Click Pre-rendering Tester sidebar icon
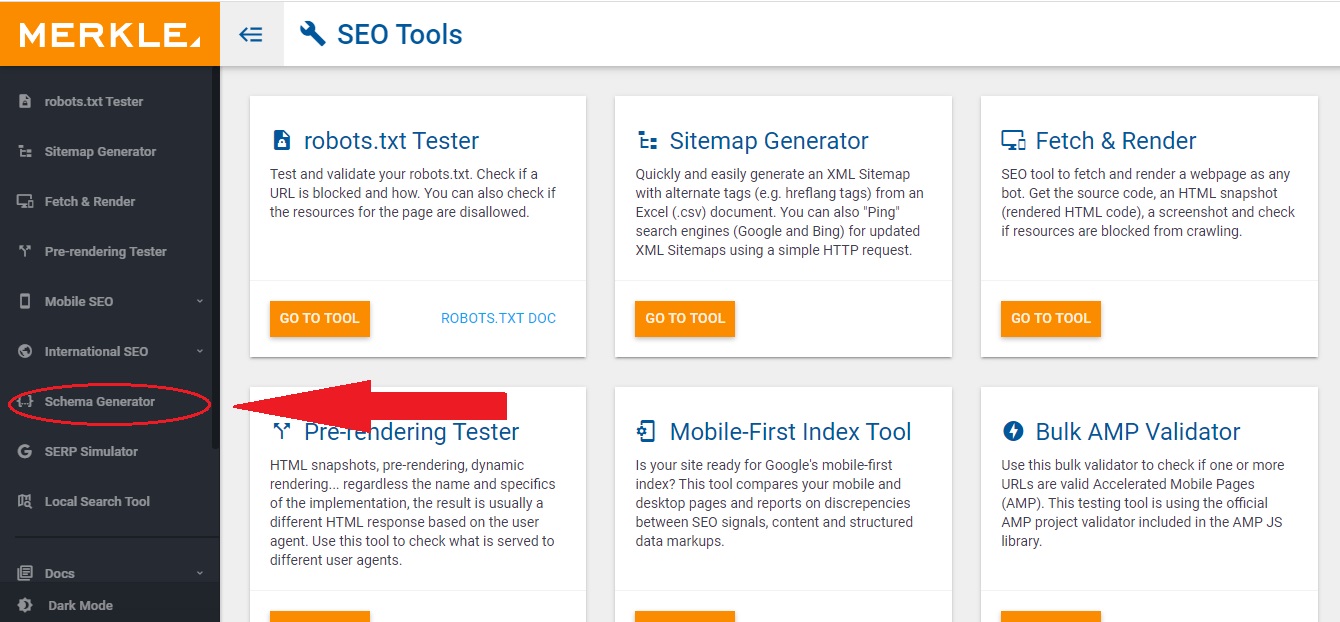The image size is (1340, 622). coord(25,251)
